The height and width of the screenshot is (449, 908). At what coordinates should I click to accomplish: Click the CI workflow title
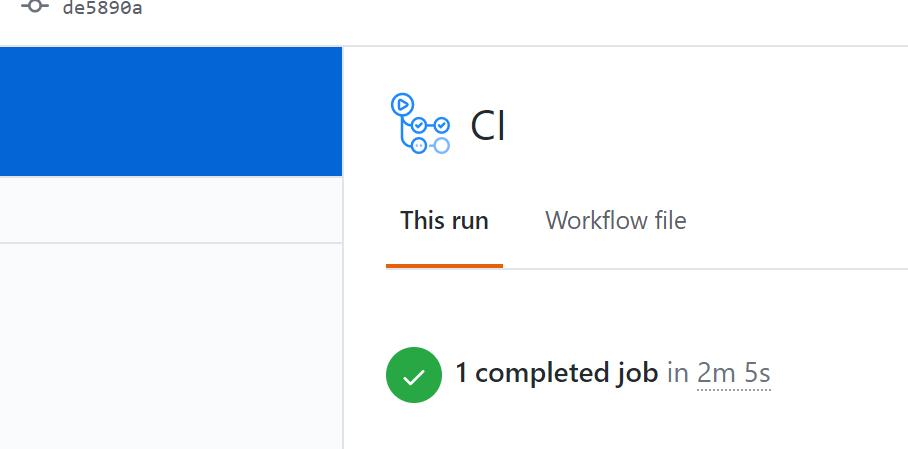(488, 125)
